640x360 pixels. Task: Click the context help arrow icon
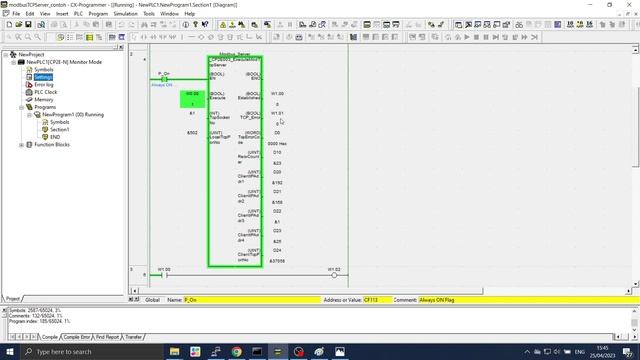205,24
